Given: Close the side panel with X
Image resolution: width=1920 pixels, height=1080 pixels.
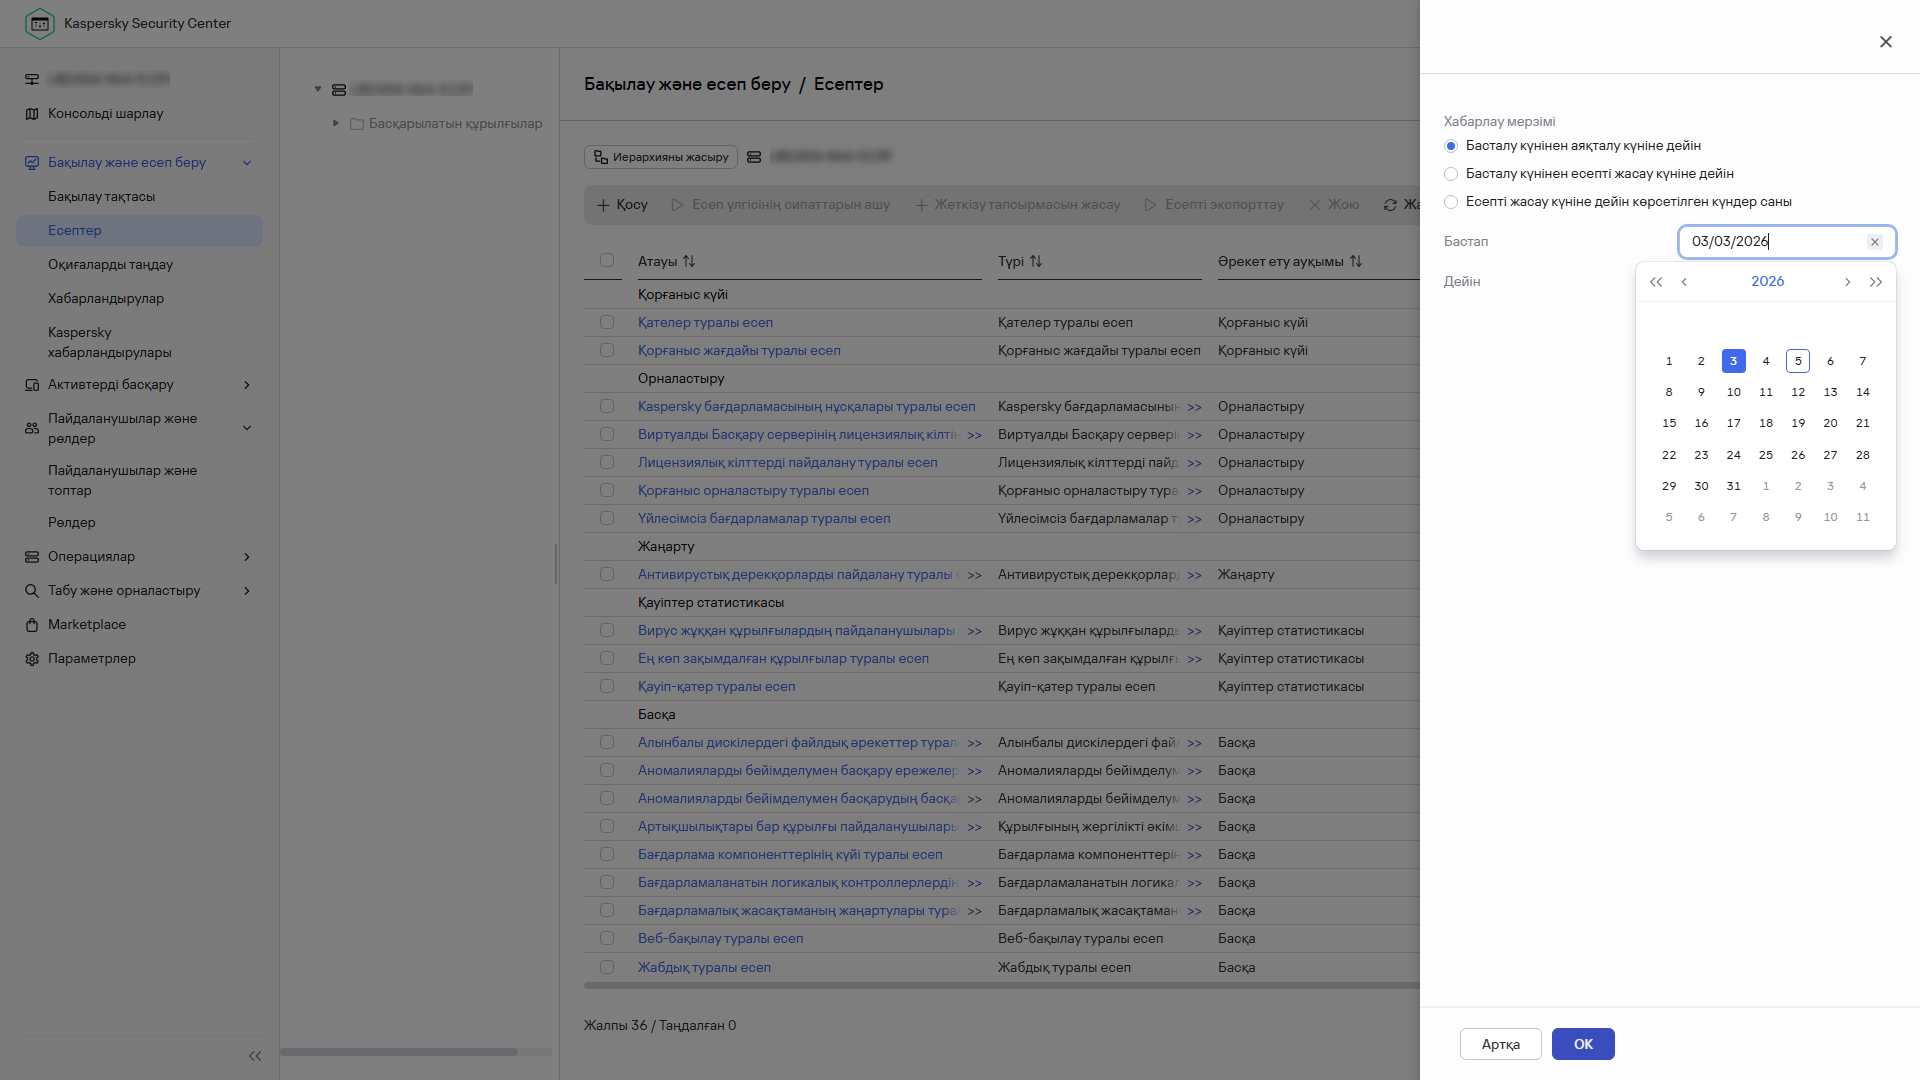Looking at the screenshot, I should coord(1885,42).
